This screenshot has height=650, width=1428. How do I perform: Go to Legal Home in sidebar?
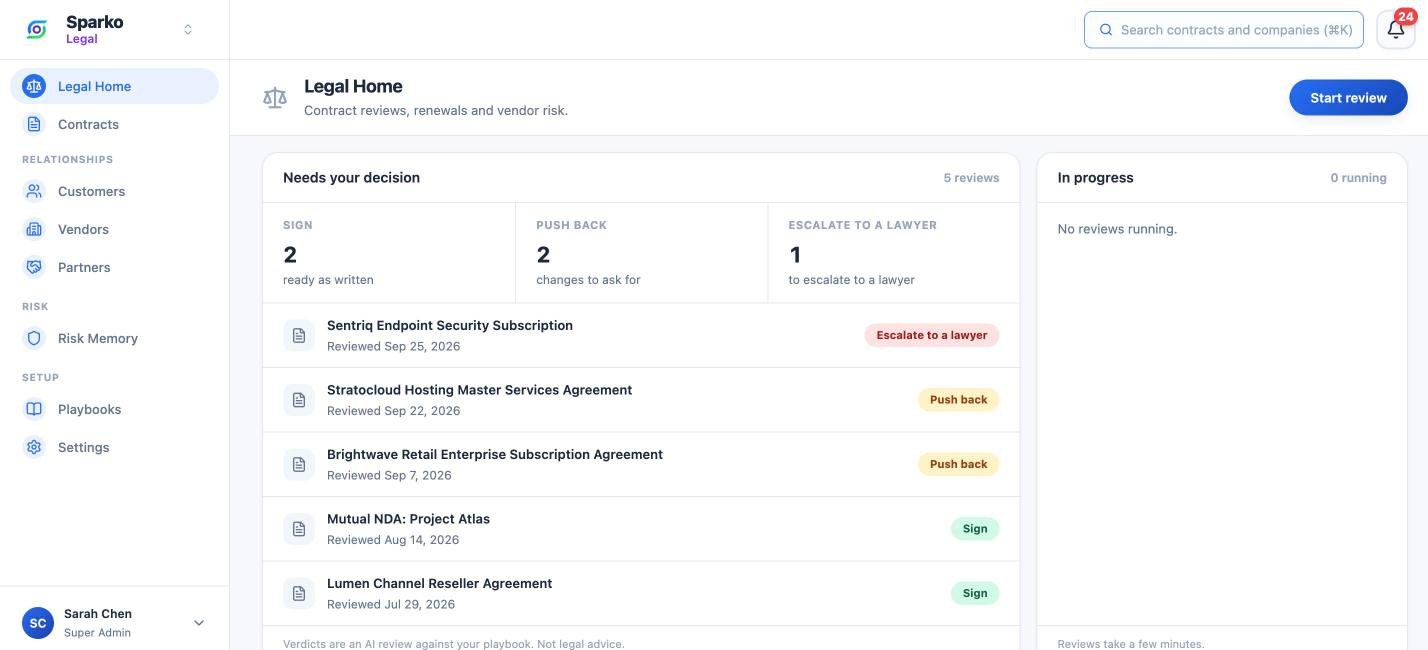[114, 86]
